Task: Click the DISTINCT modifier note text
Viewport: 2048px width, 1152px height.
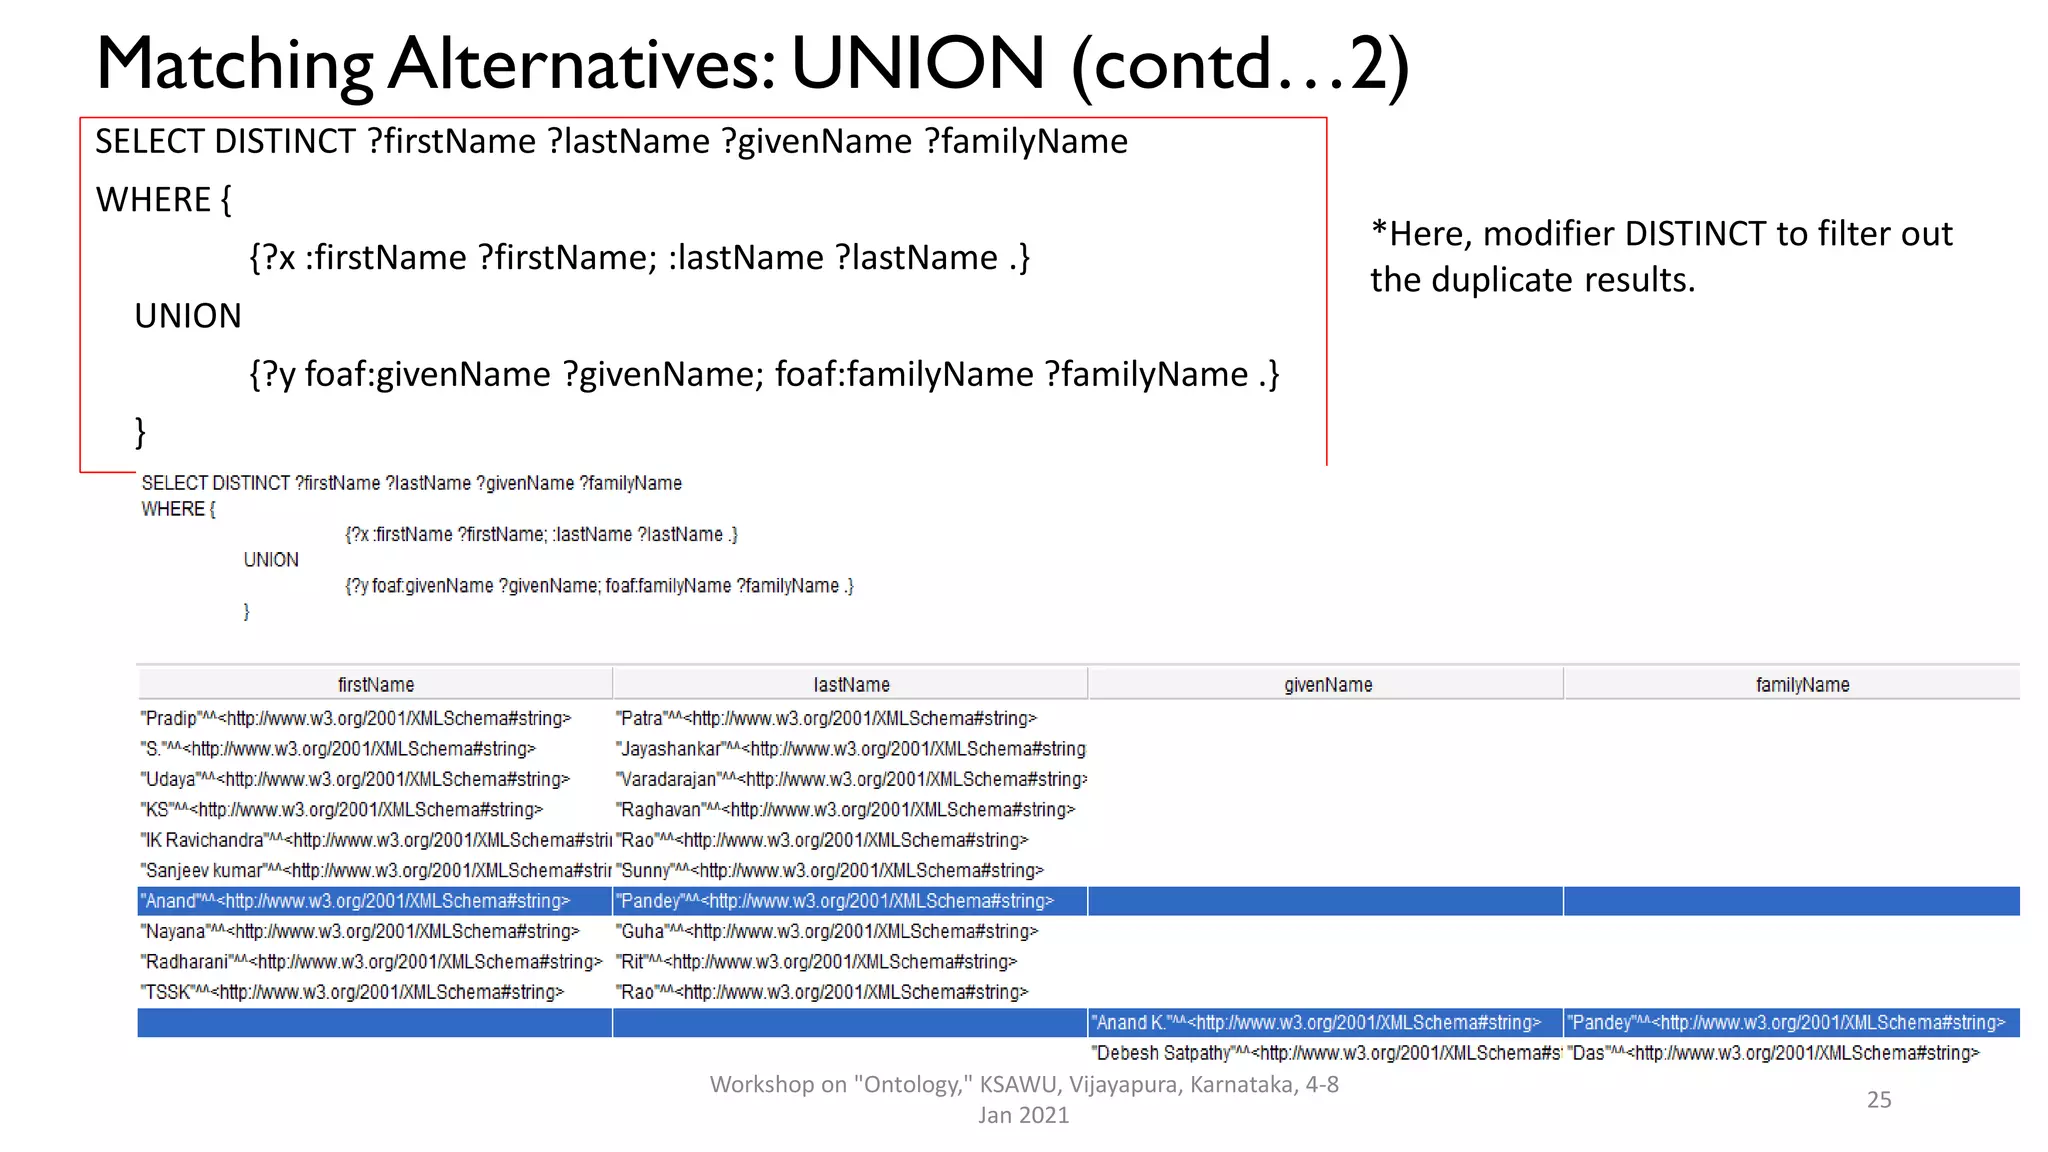Action: pos(1661,257)
